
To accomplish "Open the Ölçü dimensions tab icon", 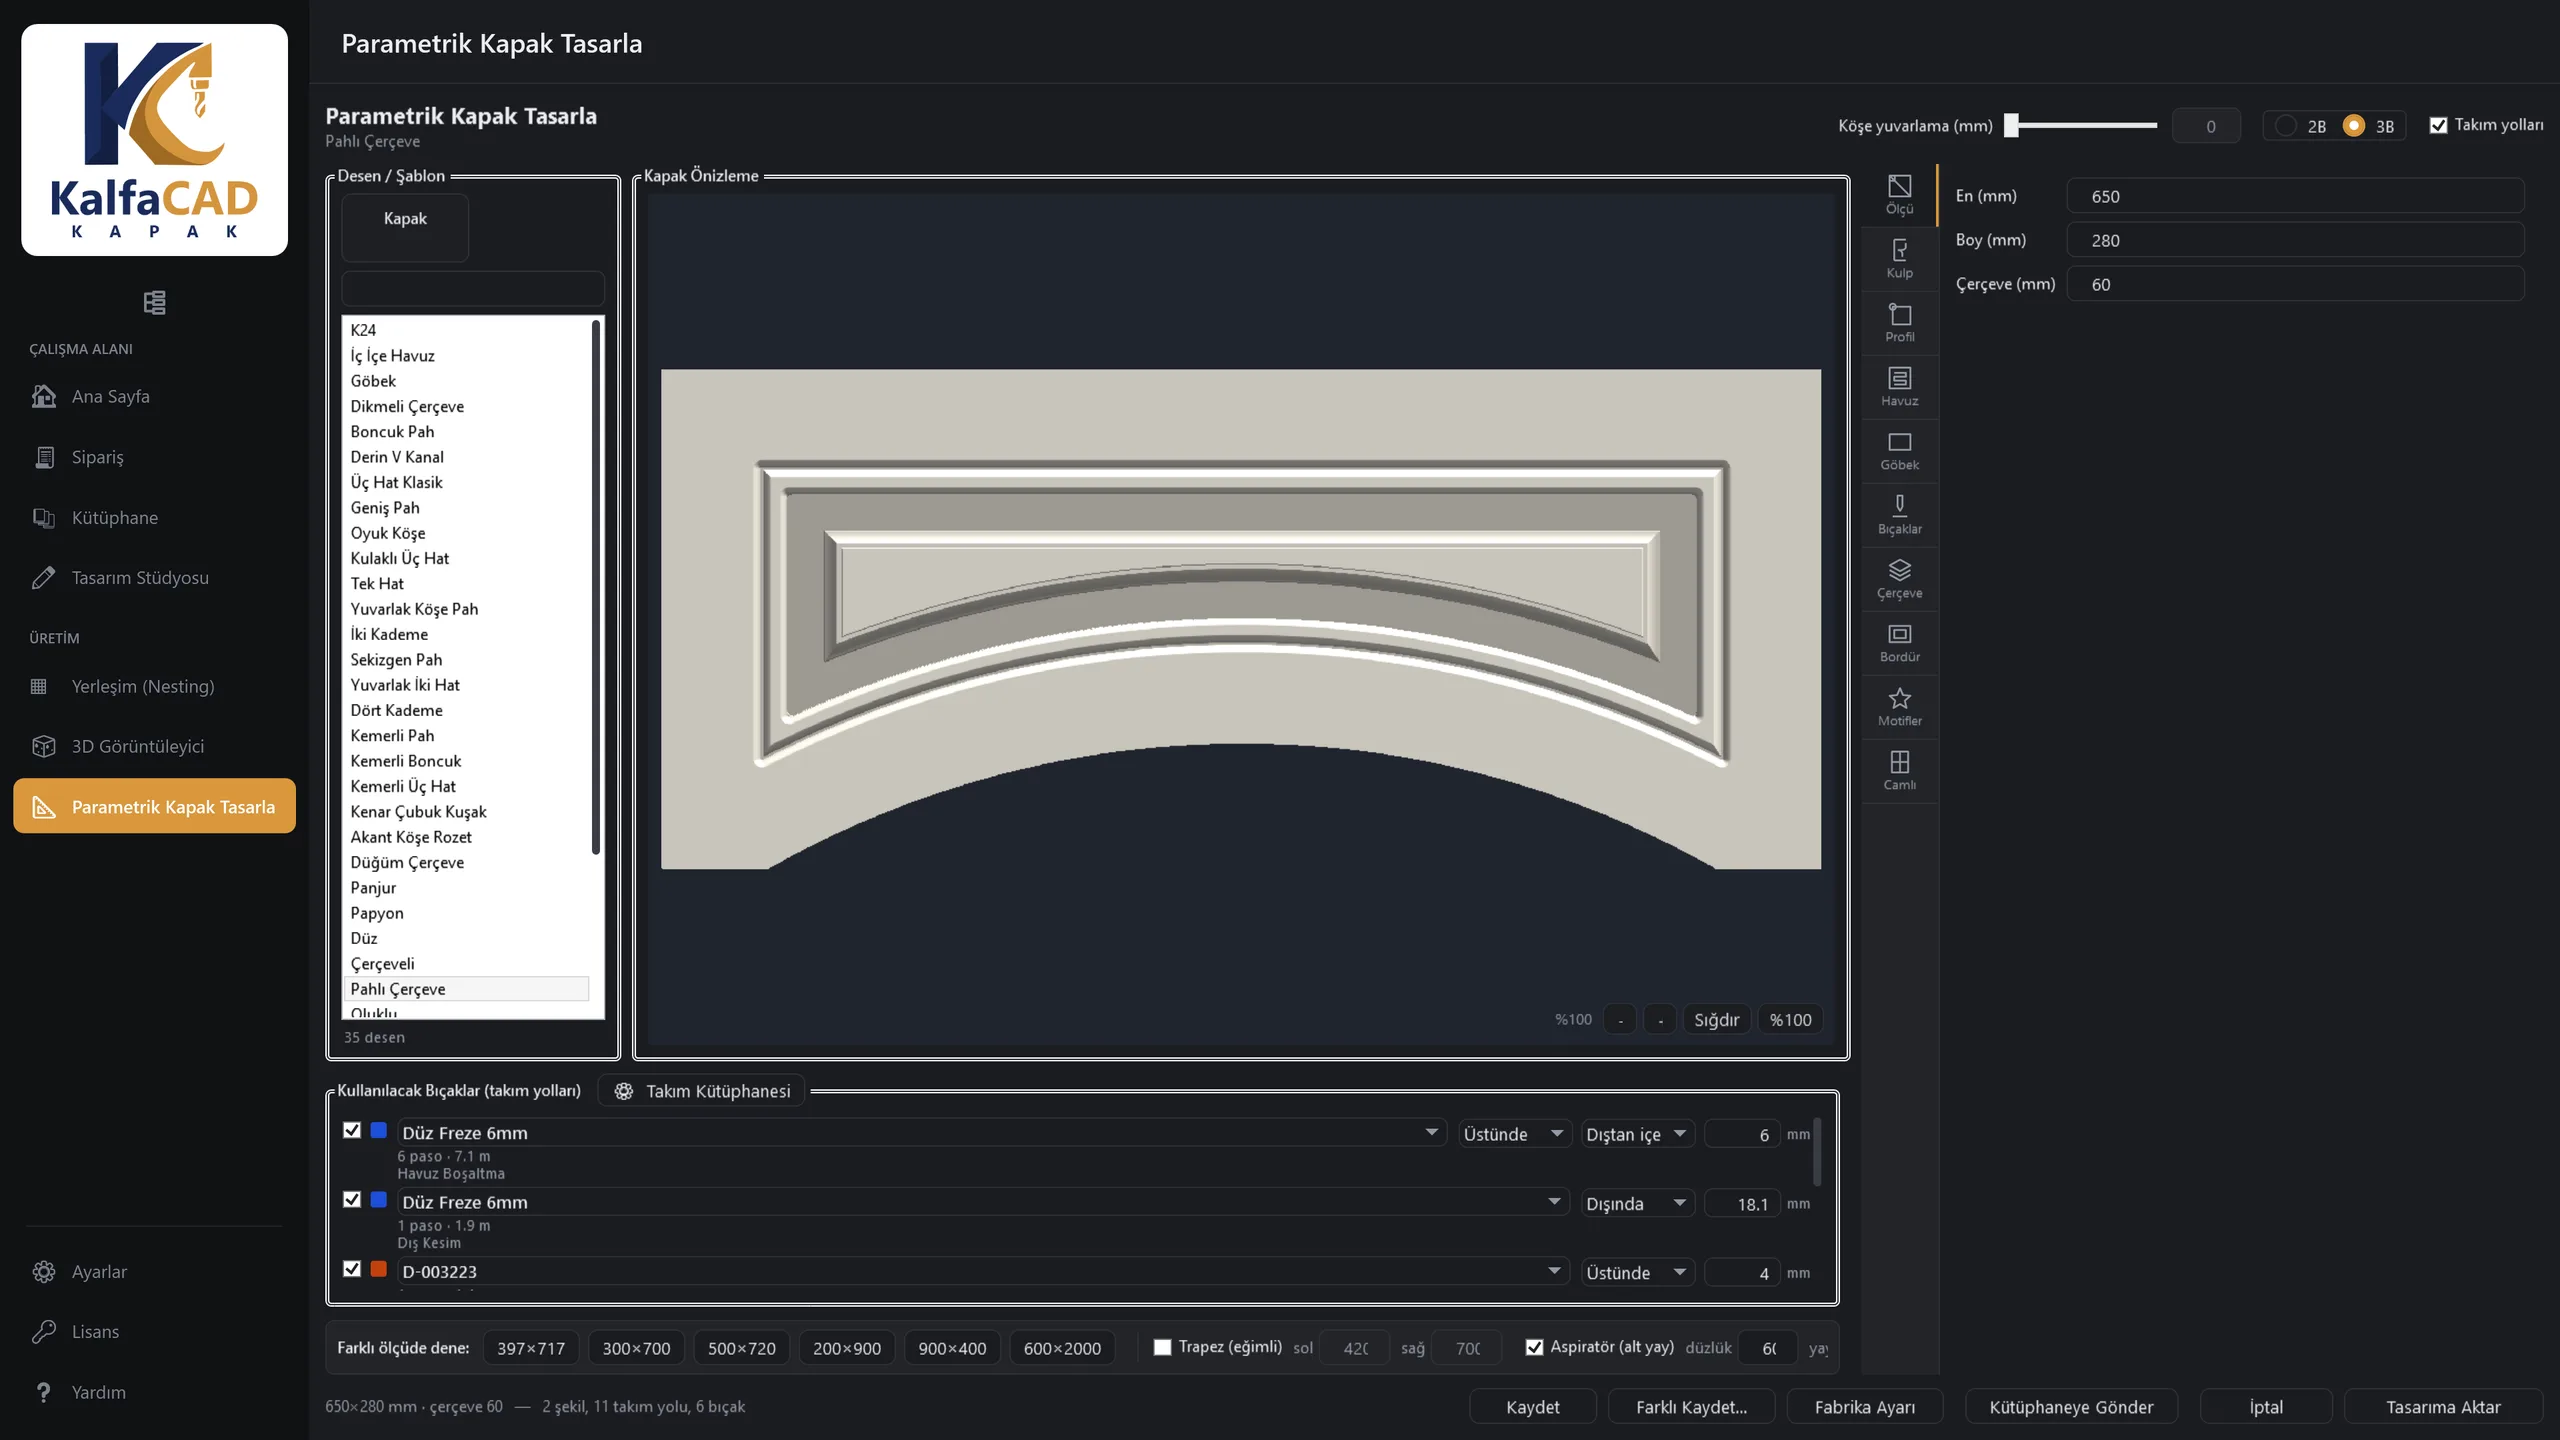I will [1899, 195].
